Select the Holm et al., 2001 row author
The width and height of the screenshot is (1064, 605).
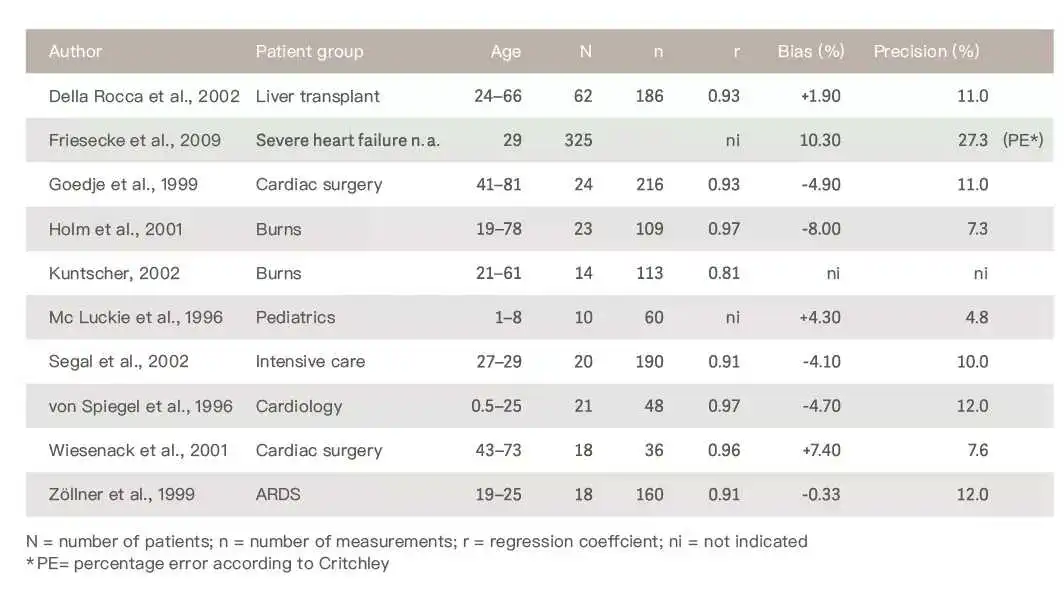116,229
